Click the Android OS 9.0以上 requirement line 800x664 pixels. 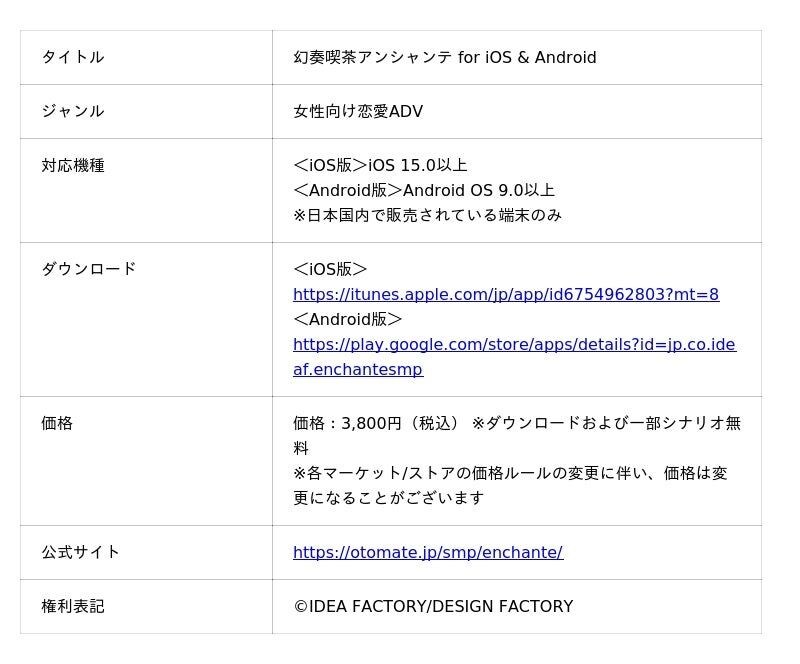424,190
